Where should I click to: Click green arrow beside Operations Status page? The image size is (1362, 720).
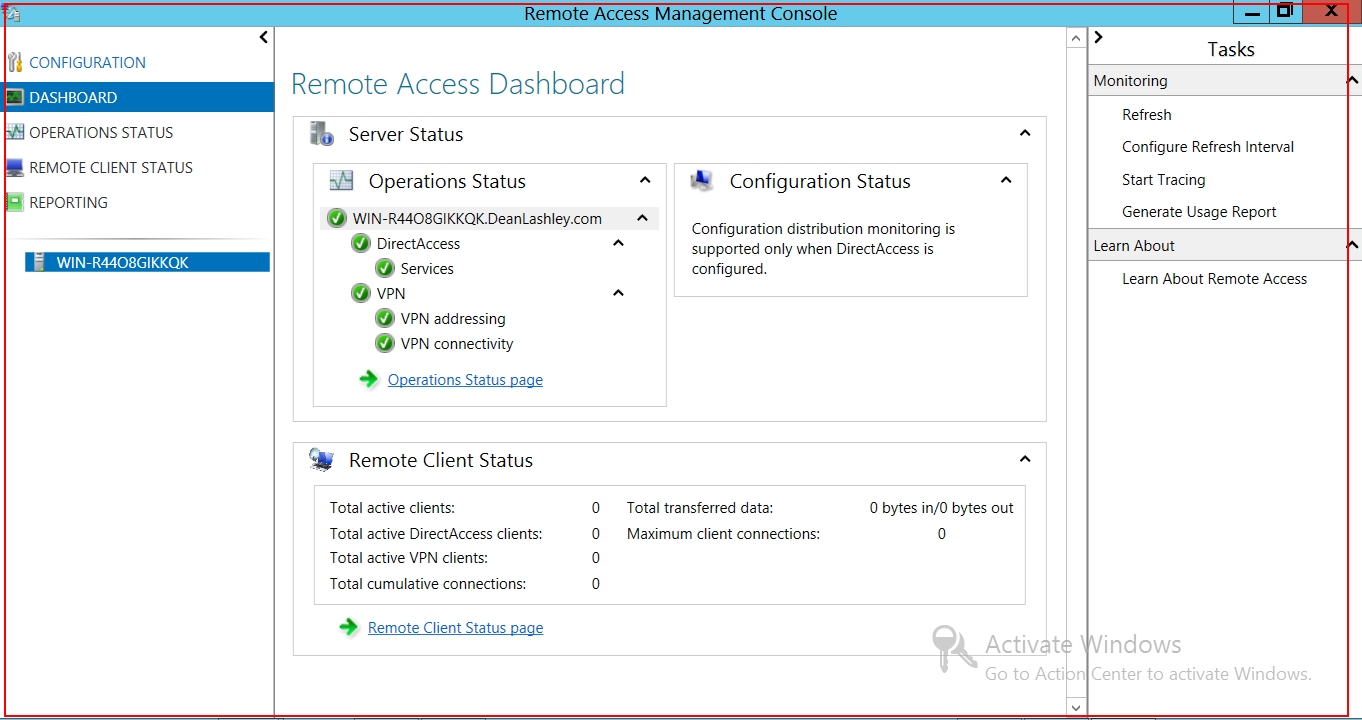click(x=369, y=379)
